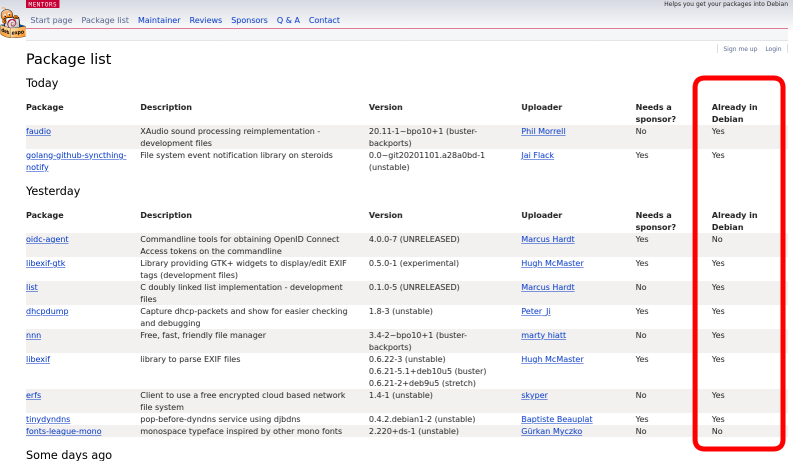Click the Package list page heading
The image size is (793, 461).
pos(68,59)
